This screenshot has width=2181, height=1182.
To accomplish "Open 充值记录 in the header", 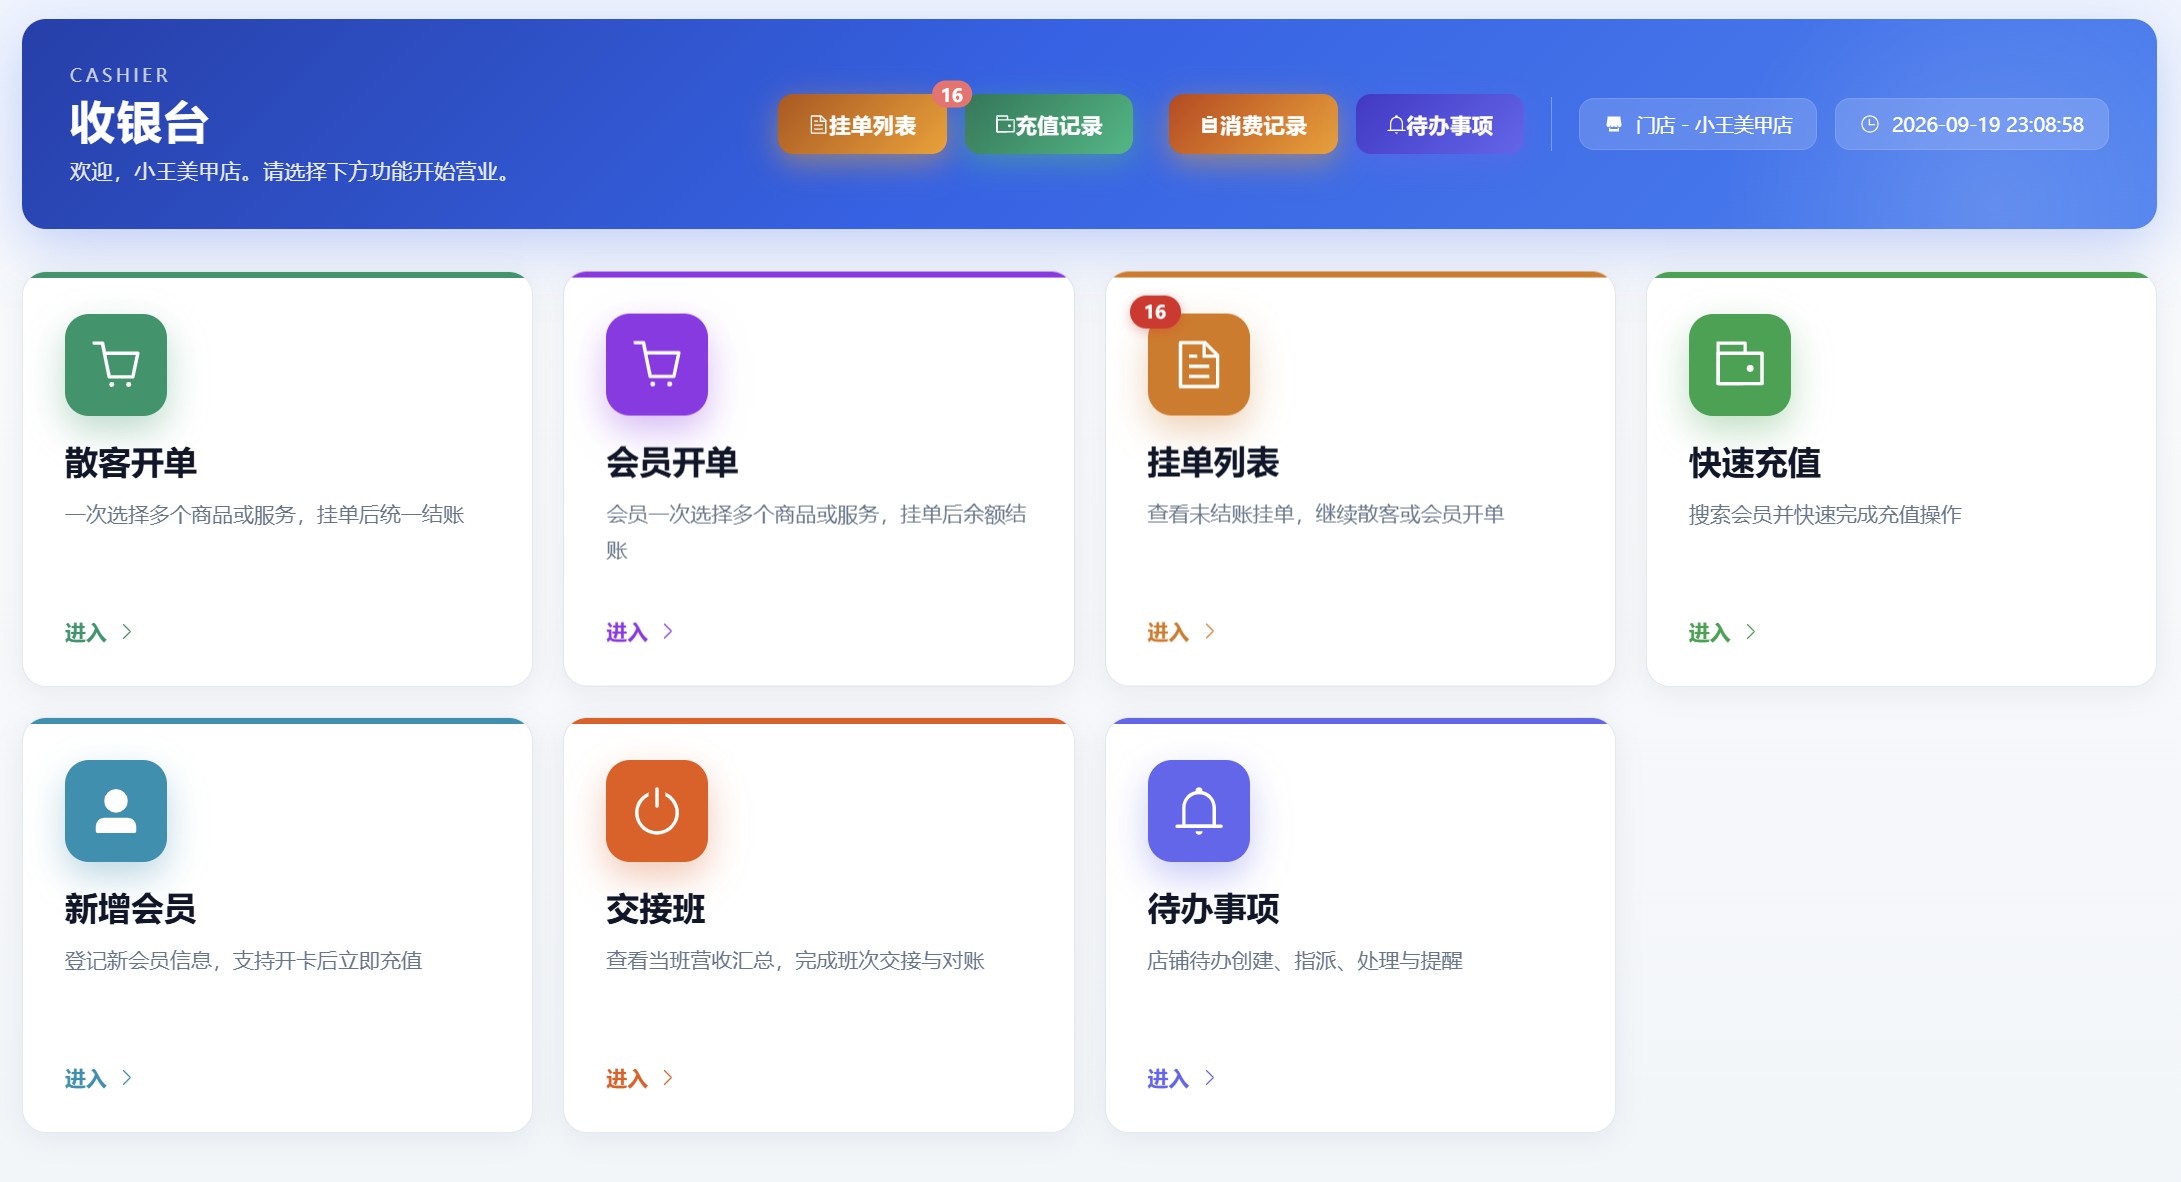I will 1049,125.
